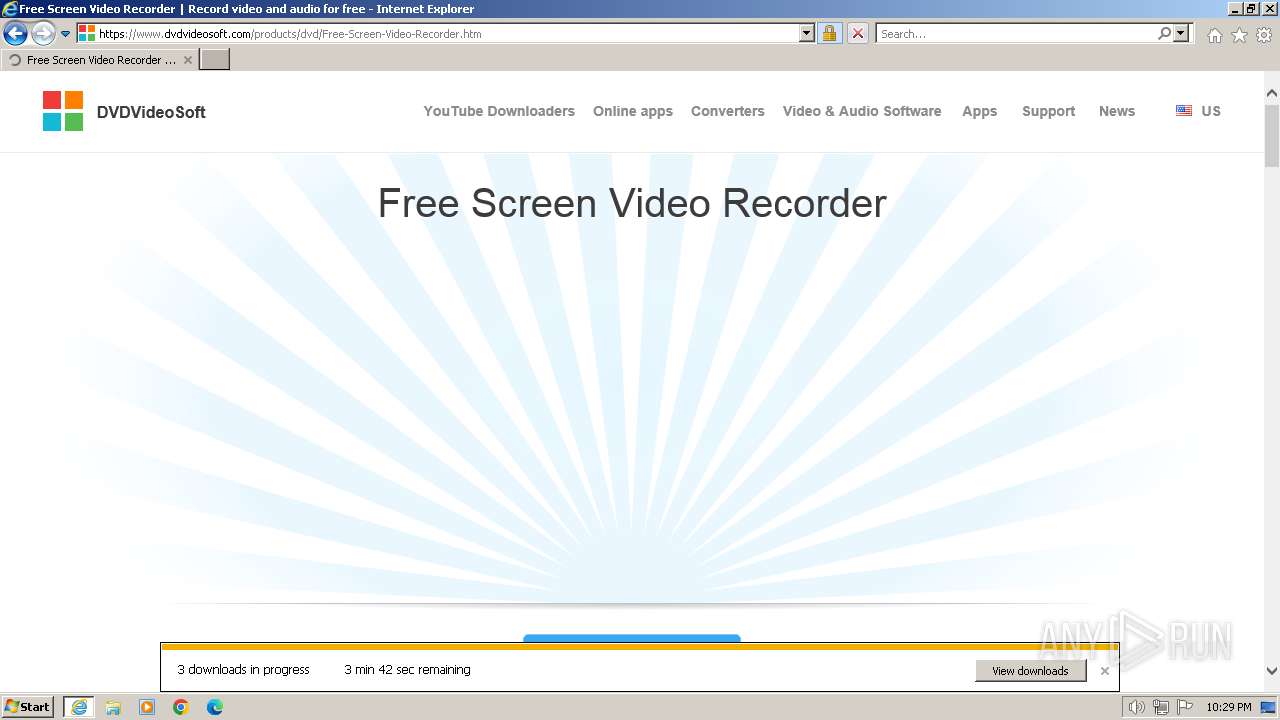Open Support menu item
The height and width of the screenshot is (720, 1280).
(1049, 111)
